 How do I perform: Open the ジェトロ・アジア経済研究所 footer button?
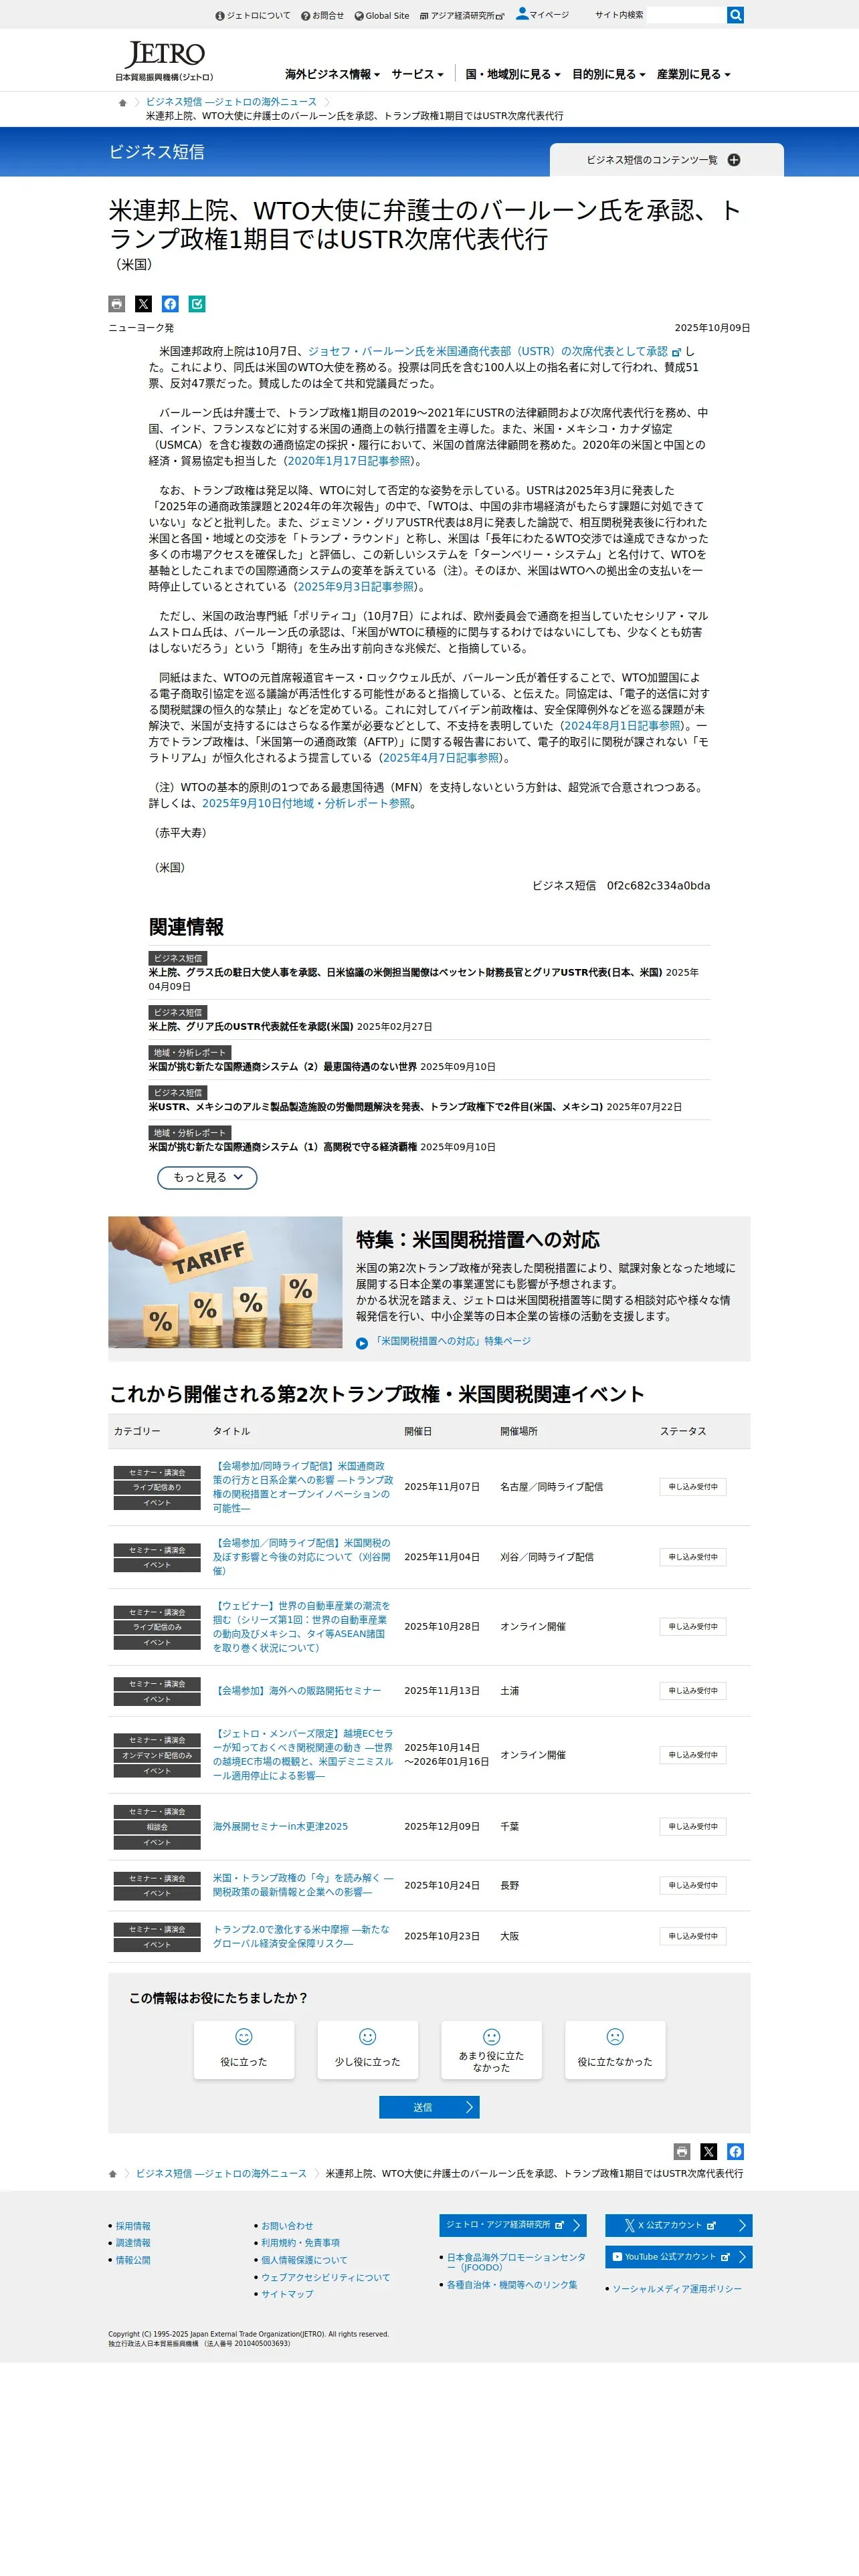pos(513,2225)
